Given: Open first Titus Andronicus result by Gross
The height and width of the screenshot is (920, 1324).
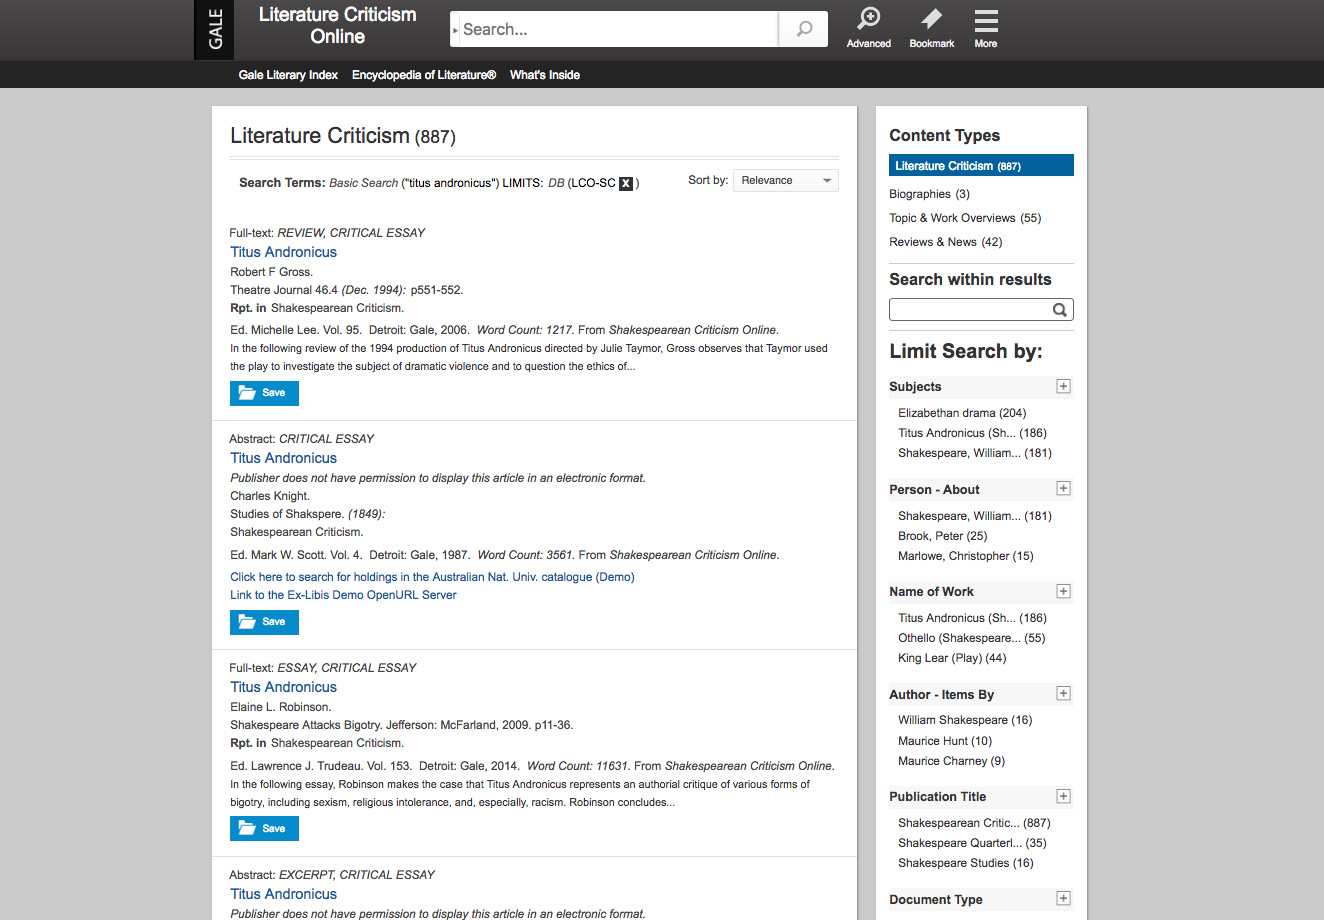Looking at the screenshot, I should click(x=283, y=252).
